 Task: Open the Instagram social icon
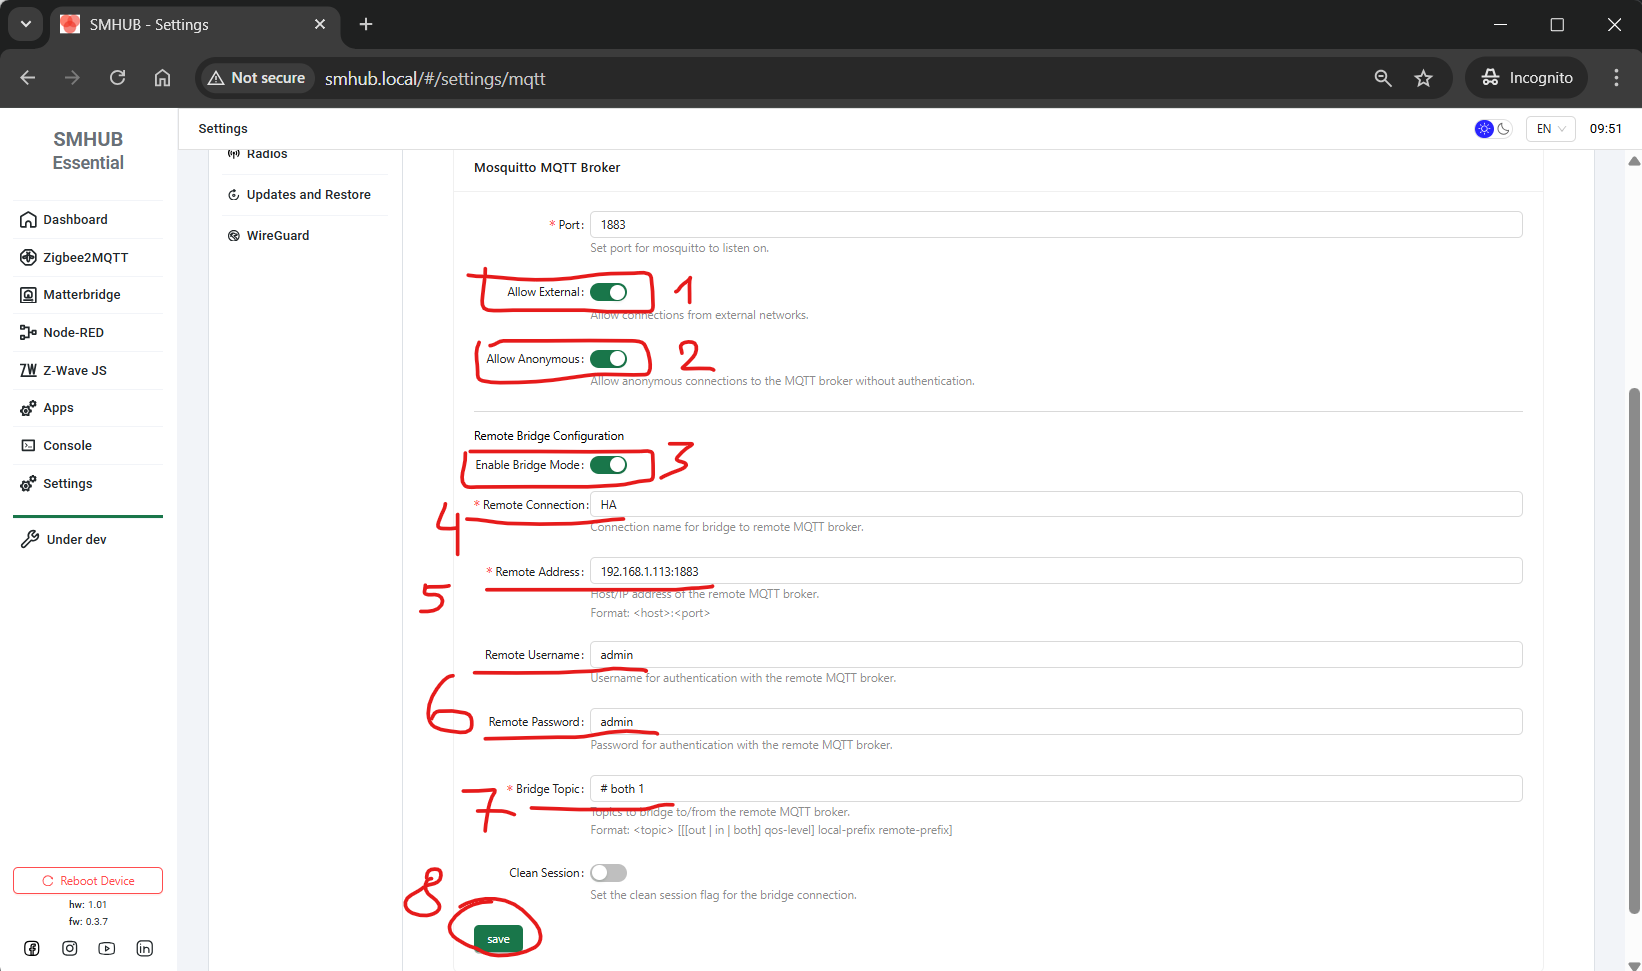70,948
